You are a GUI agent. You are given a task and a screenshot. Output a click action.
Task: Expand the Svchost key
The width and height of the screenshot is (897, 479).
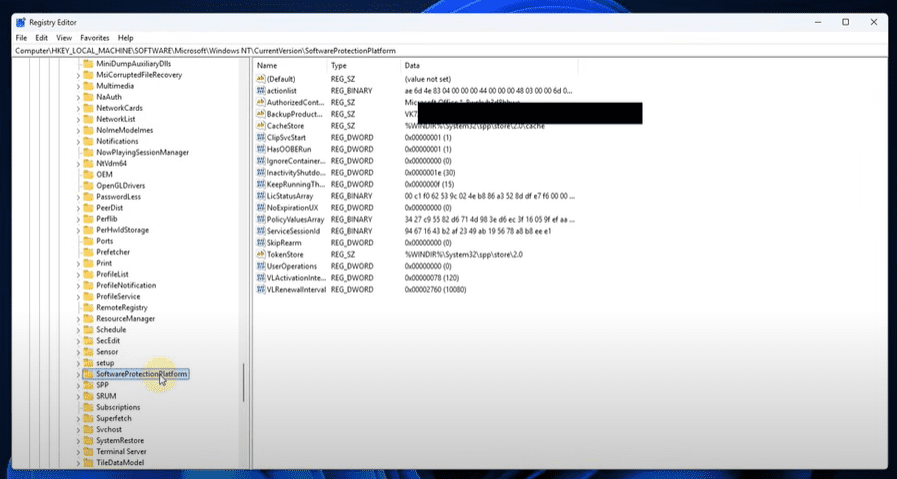[x=78, y=430]
